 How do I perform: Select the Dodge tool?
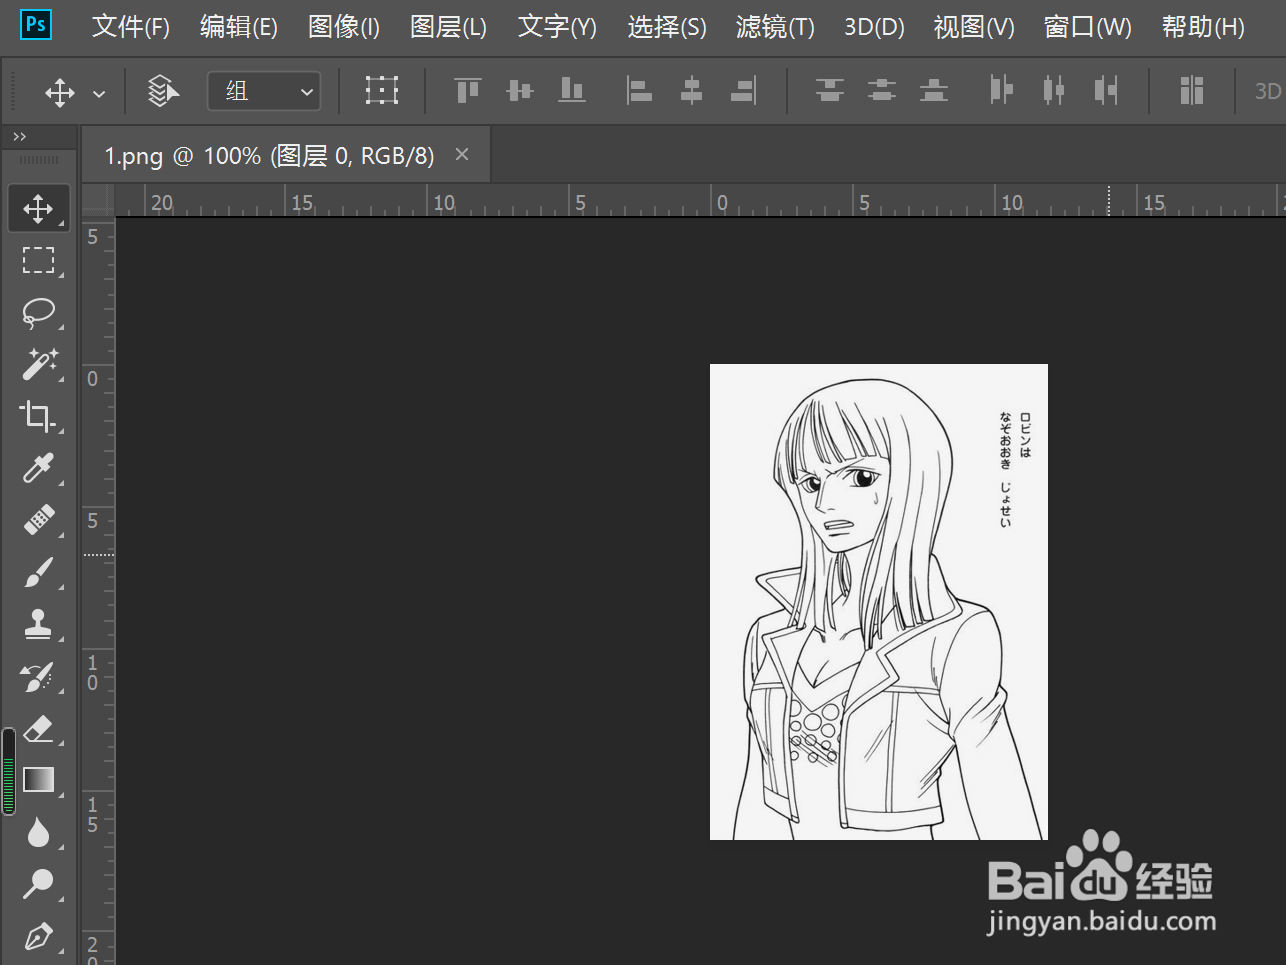pos(39,884)
